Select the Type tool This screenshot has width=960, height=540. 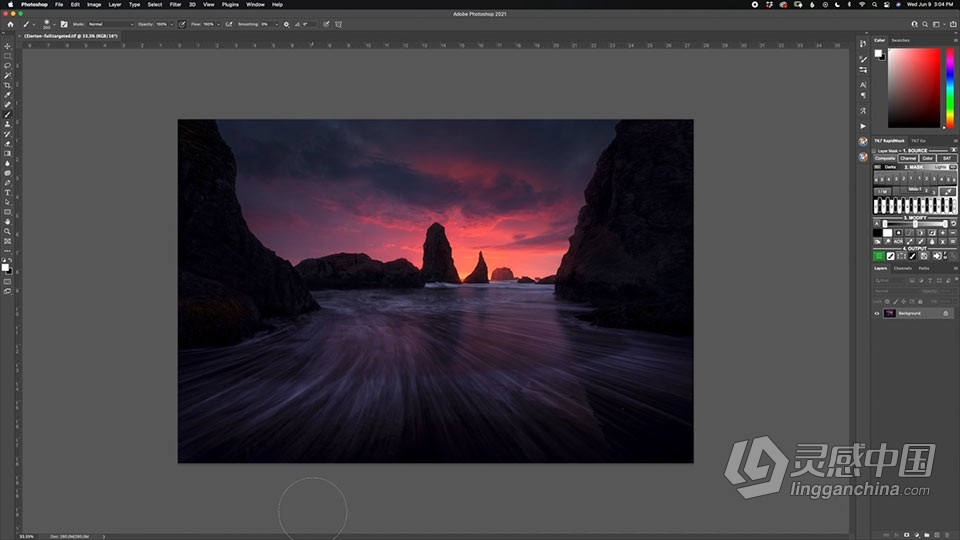(x=7, y=192)
